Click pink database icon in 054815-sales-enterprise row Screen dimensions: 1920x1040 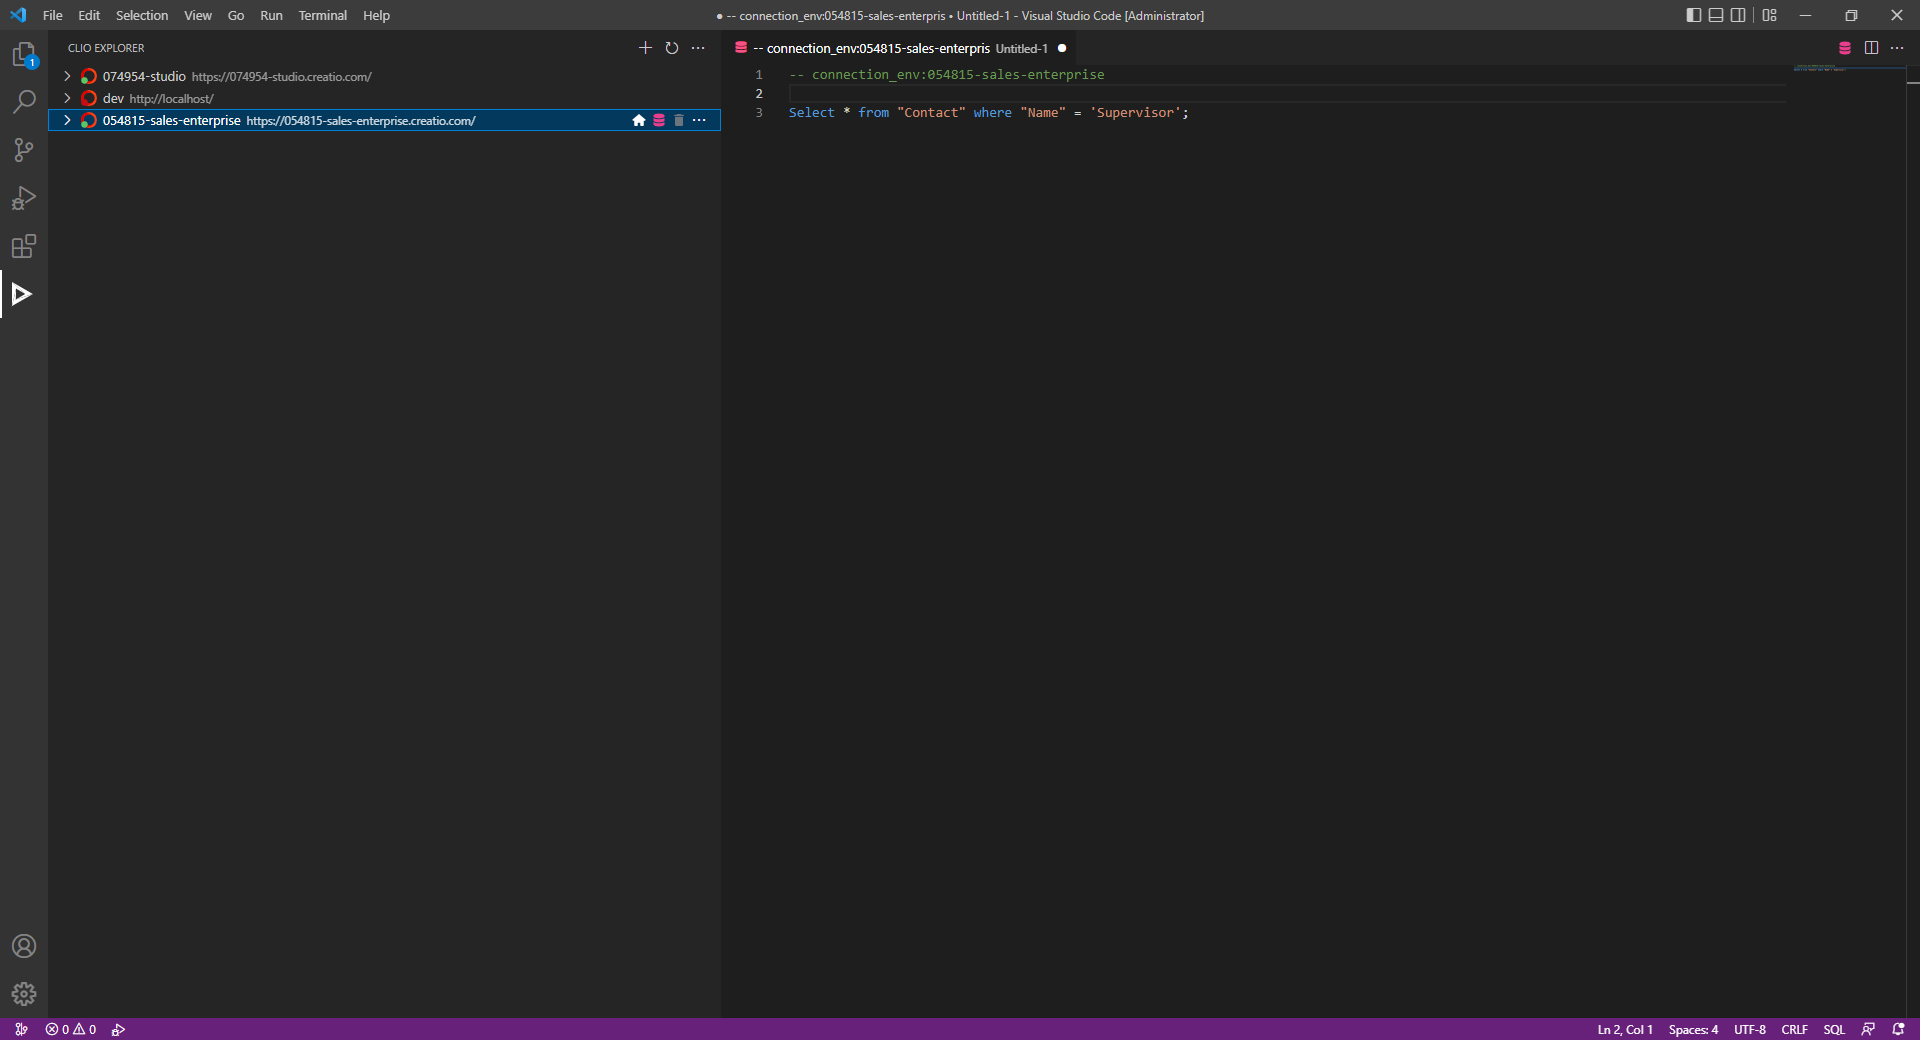tap(659, 121)
